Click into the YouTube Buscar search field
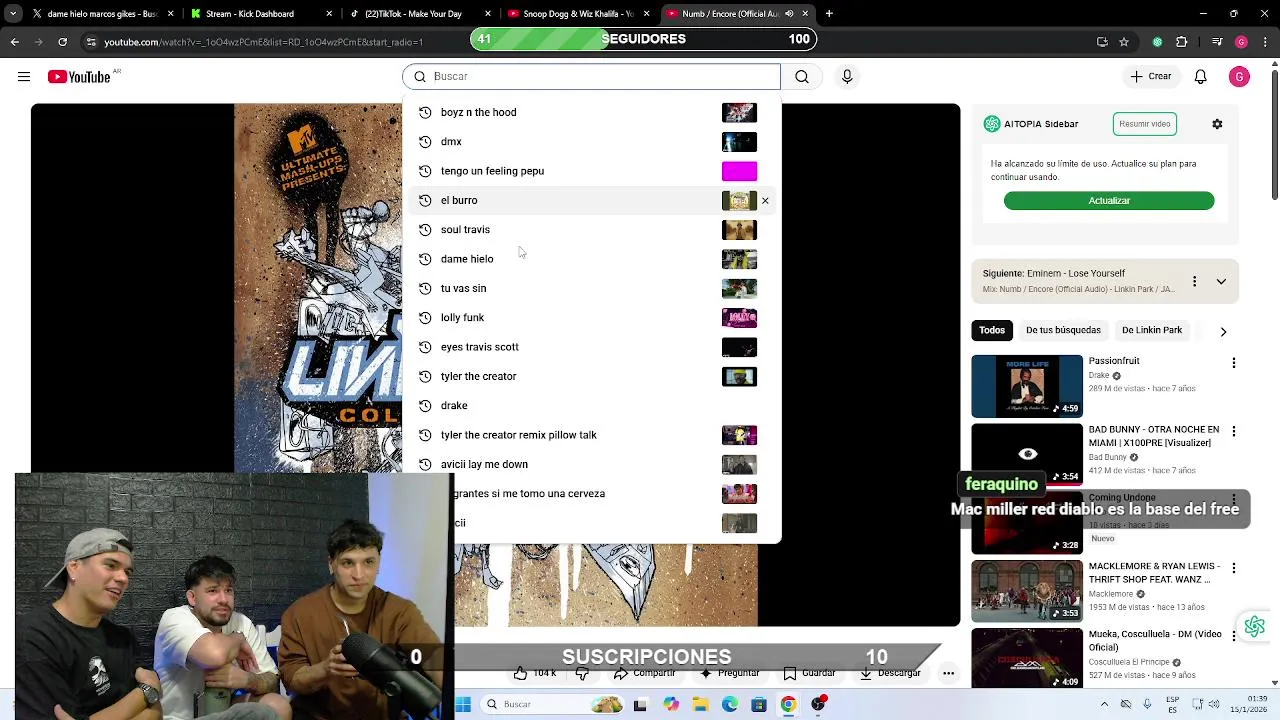 coord(591,77)
